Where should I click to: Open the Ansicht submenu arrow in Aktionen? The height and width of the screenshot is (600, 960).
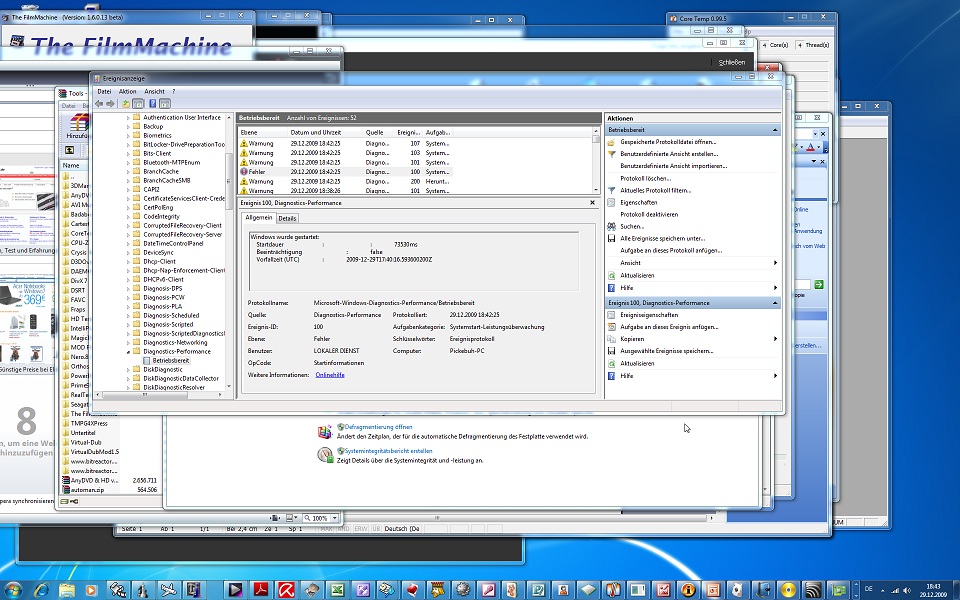[775, 263]
